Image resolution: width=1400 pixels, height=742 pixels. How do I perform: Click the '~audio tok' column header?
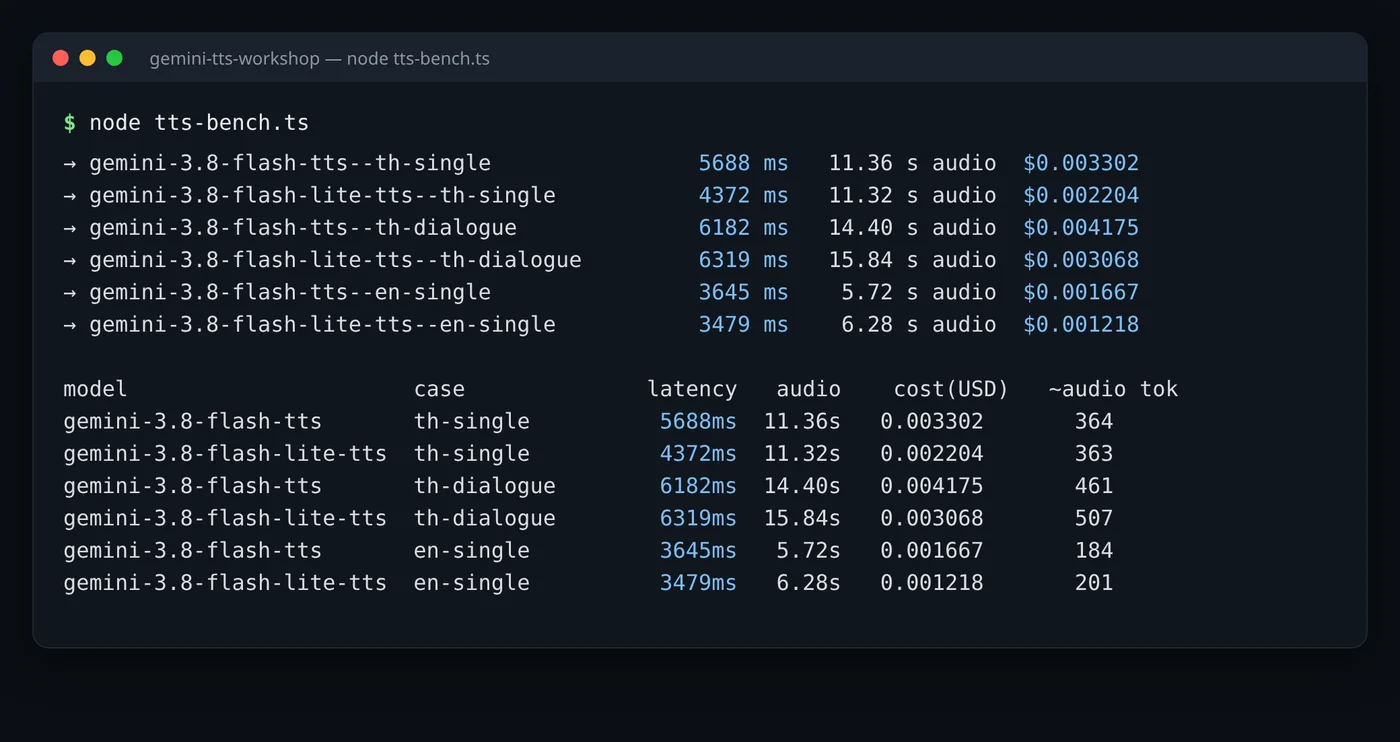point(1113,389)
